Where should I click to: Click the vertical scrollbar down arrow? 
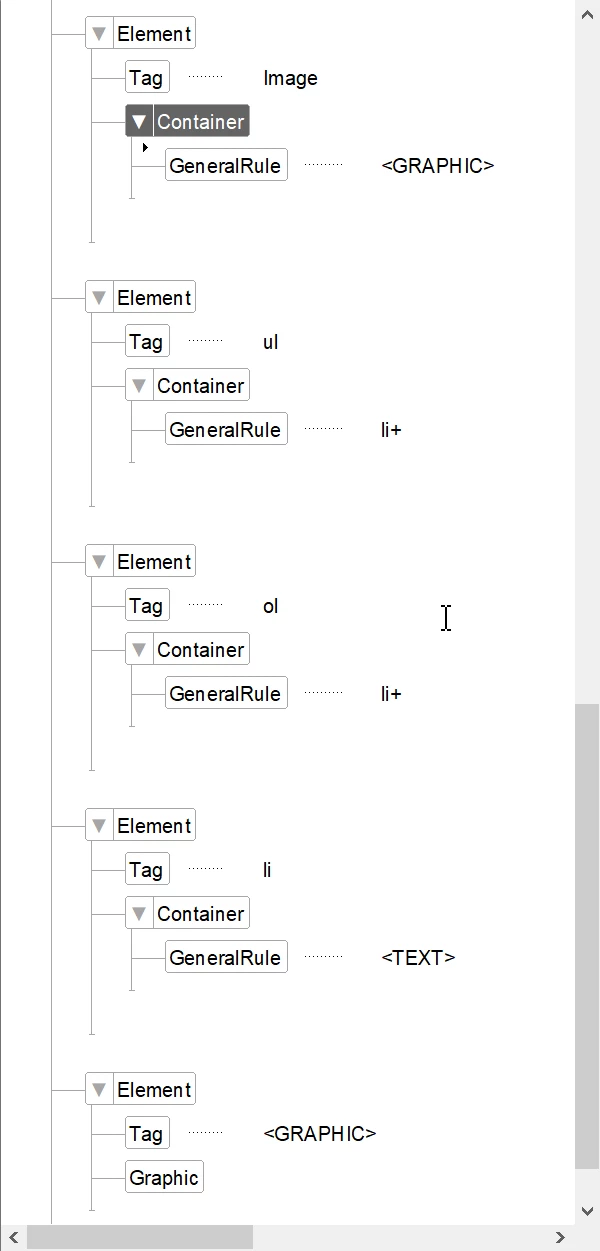[587, 1212]
